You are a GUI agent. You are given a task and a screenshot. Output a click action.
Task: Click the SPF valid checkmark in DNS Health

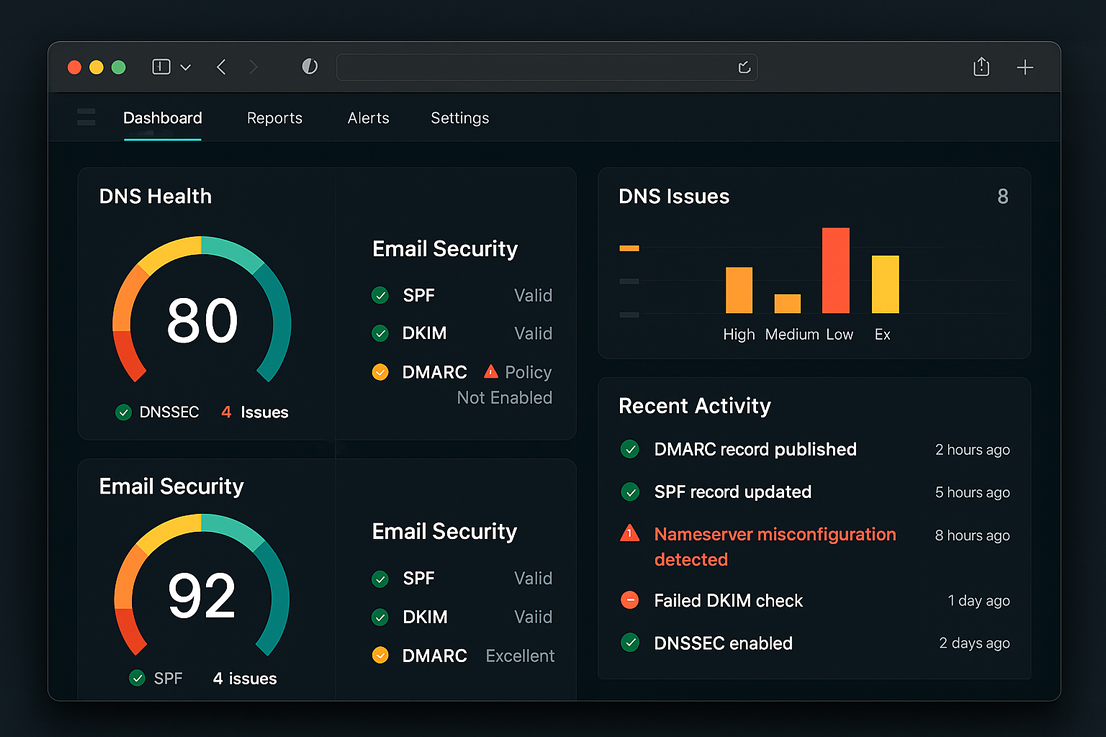(380, 295)
